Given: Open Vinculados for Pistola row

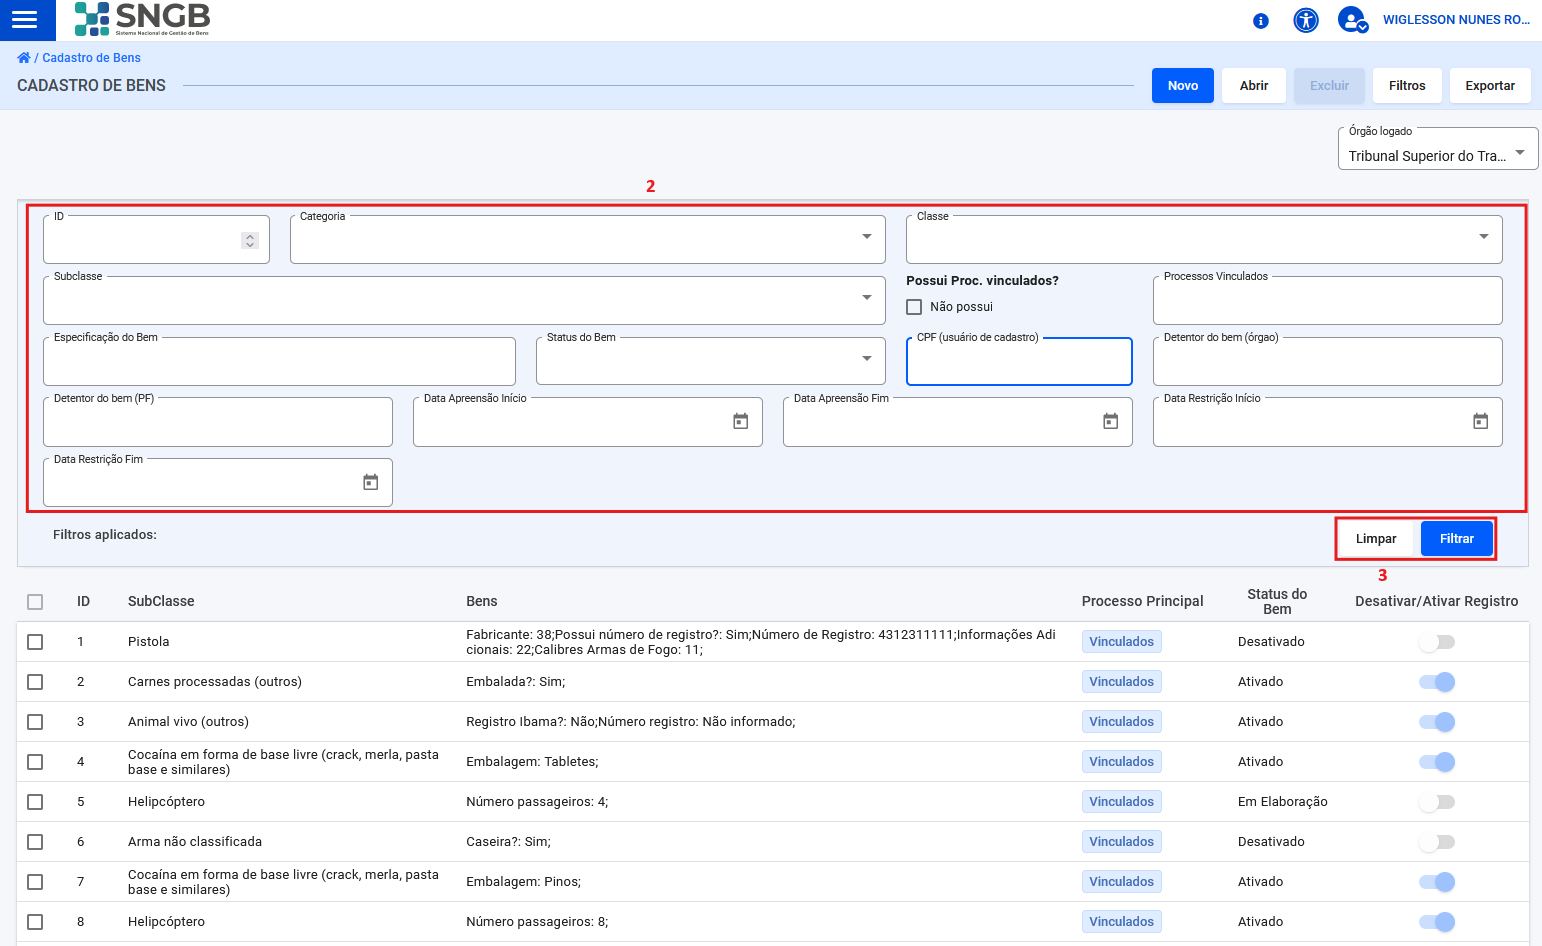Looking at the screenshot, I should pos(1122,642).
